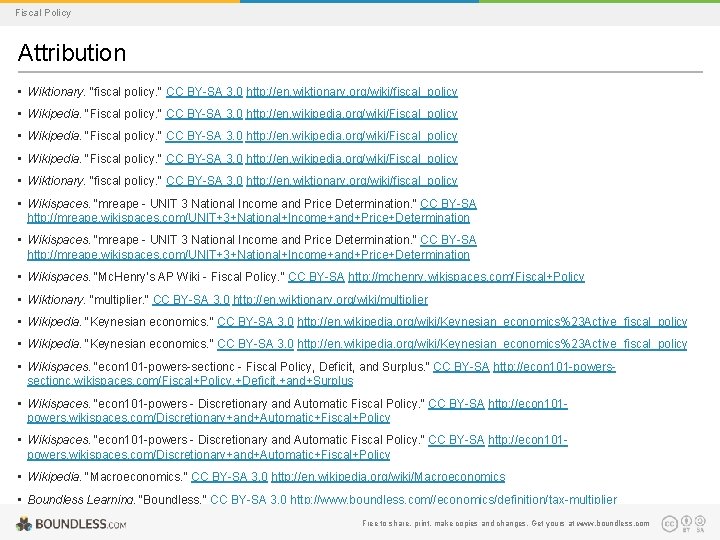The height and width of the screenshot is (540, 720).
Task: Open Wiktionary fiscal_policy URL just above the mreape entries
Action: pos(352,181)
